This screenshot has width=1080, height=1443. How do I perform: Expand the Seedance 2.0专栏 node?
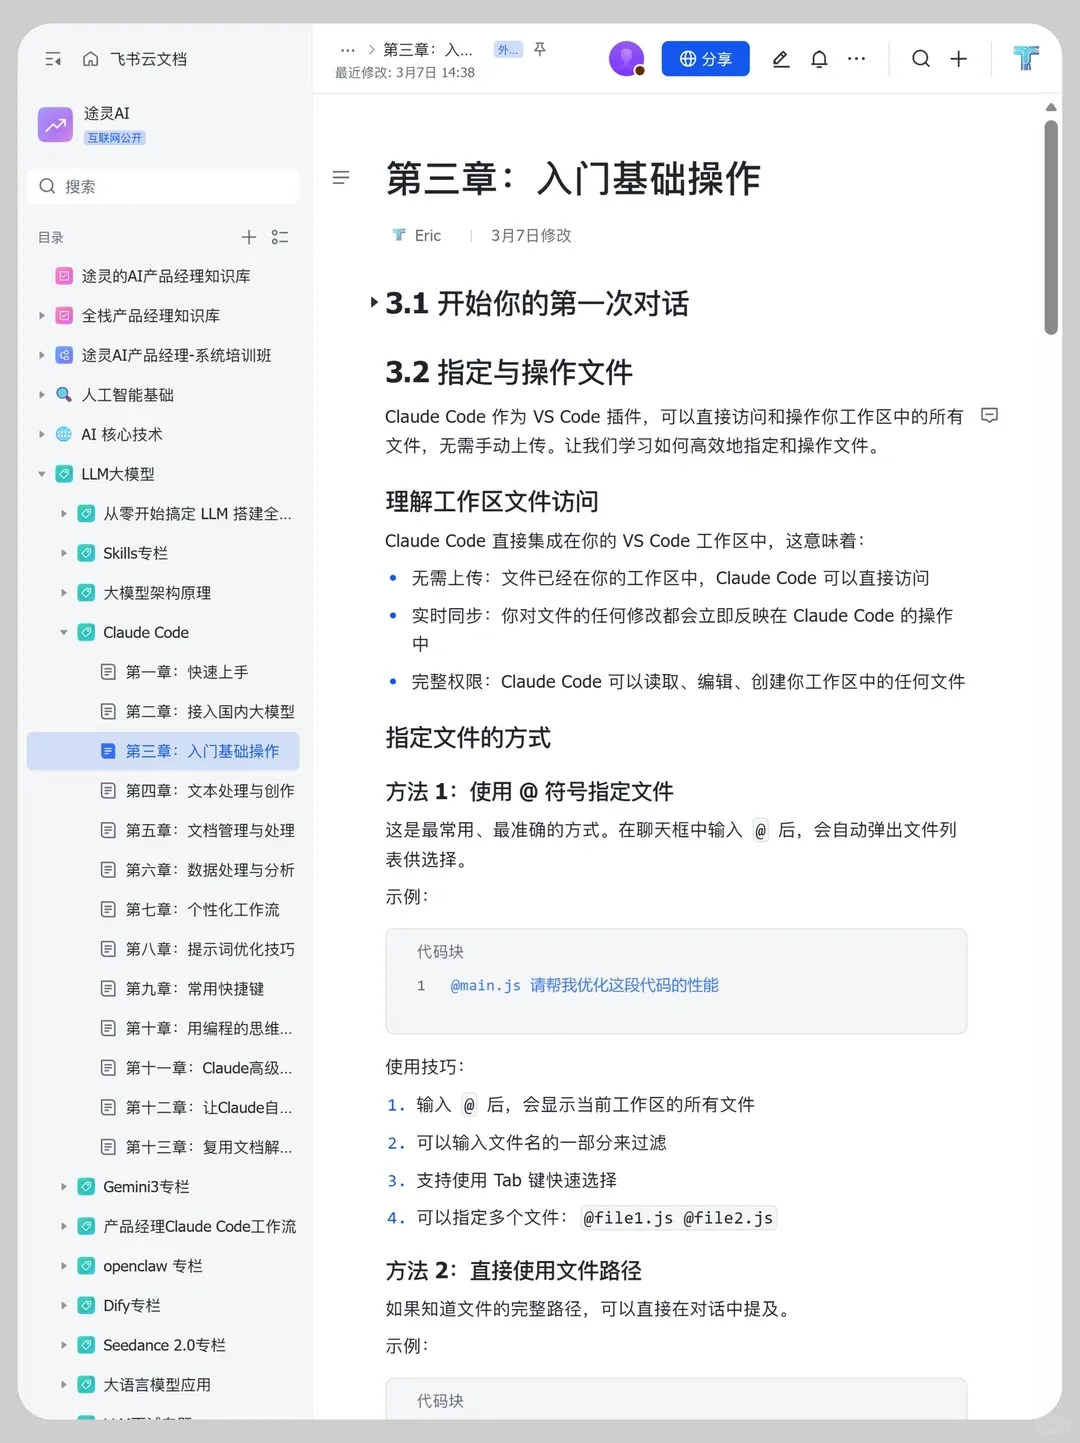click(64, 1345)
